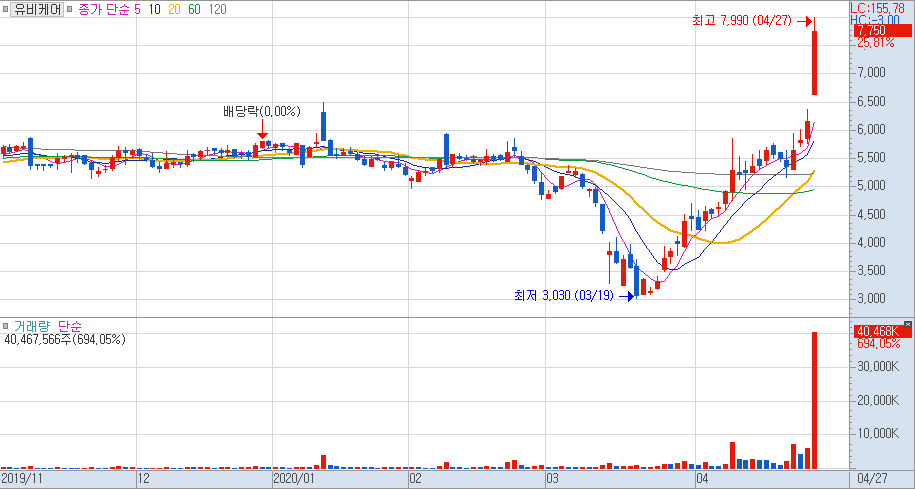This screenshot has width=915, height=489.
Task: Click the 거래량 volume indicator label
Action: click(32, 326)
